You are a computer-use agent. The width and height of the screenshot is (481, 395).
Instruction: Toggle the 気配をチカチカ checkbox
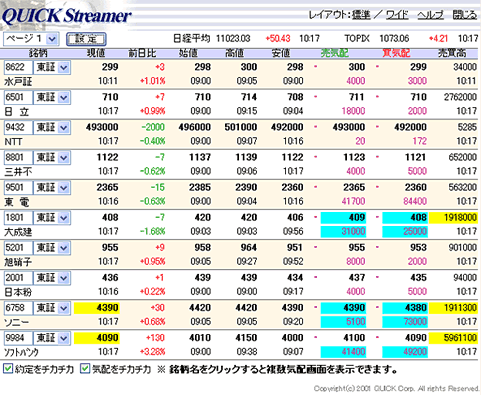coord(85,369)
